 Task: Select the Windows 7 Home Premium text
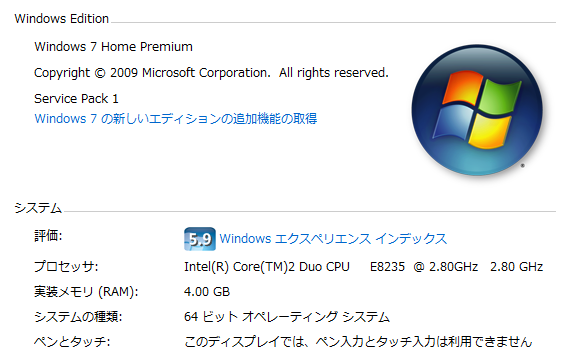(x=113, y=47)
